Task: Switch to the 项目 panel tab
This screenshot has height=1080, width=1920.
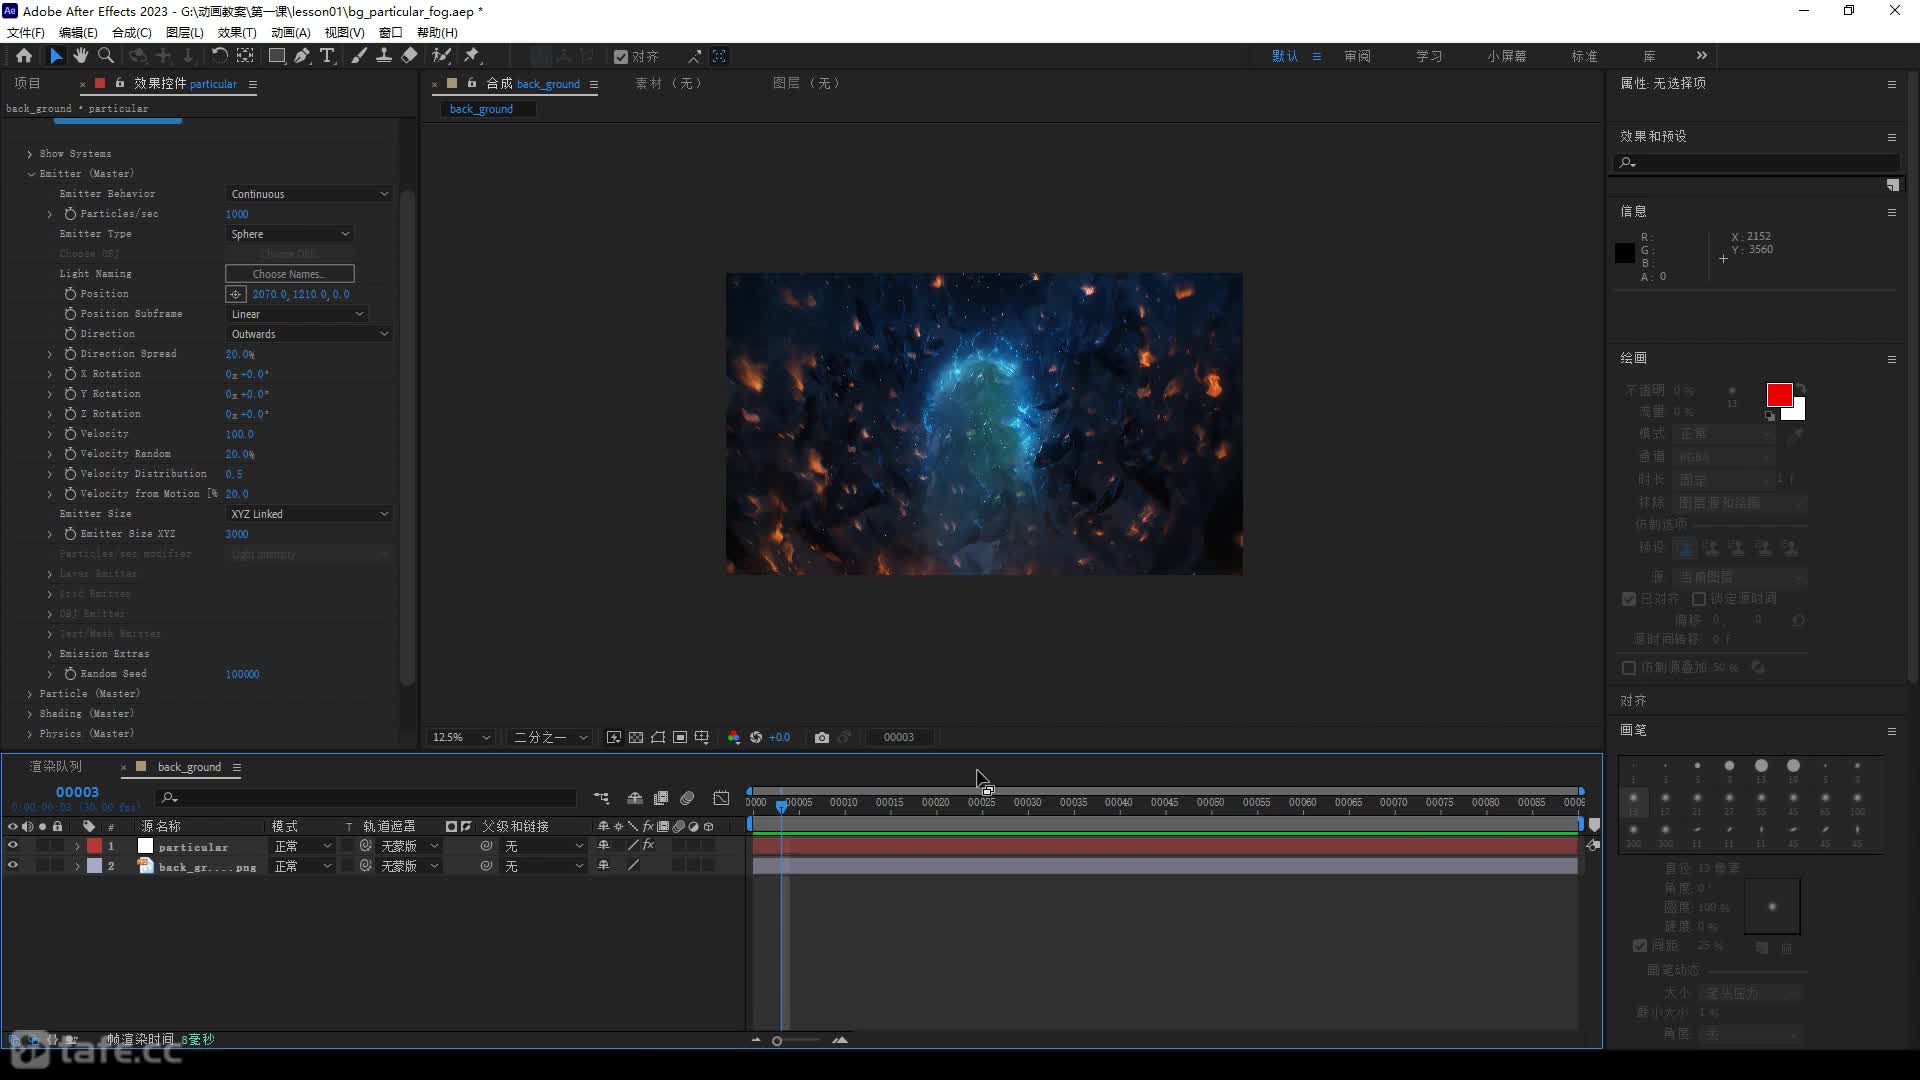Action: (x=27, y=84)
